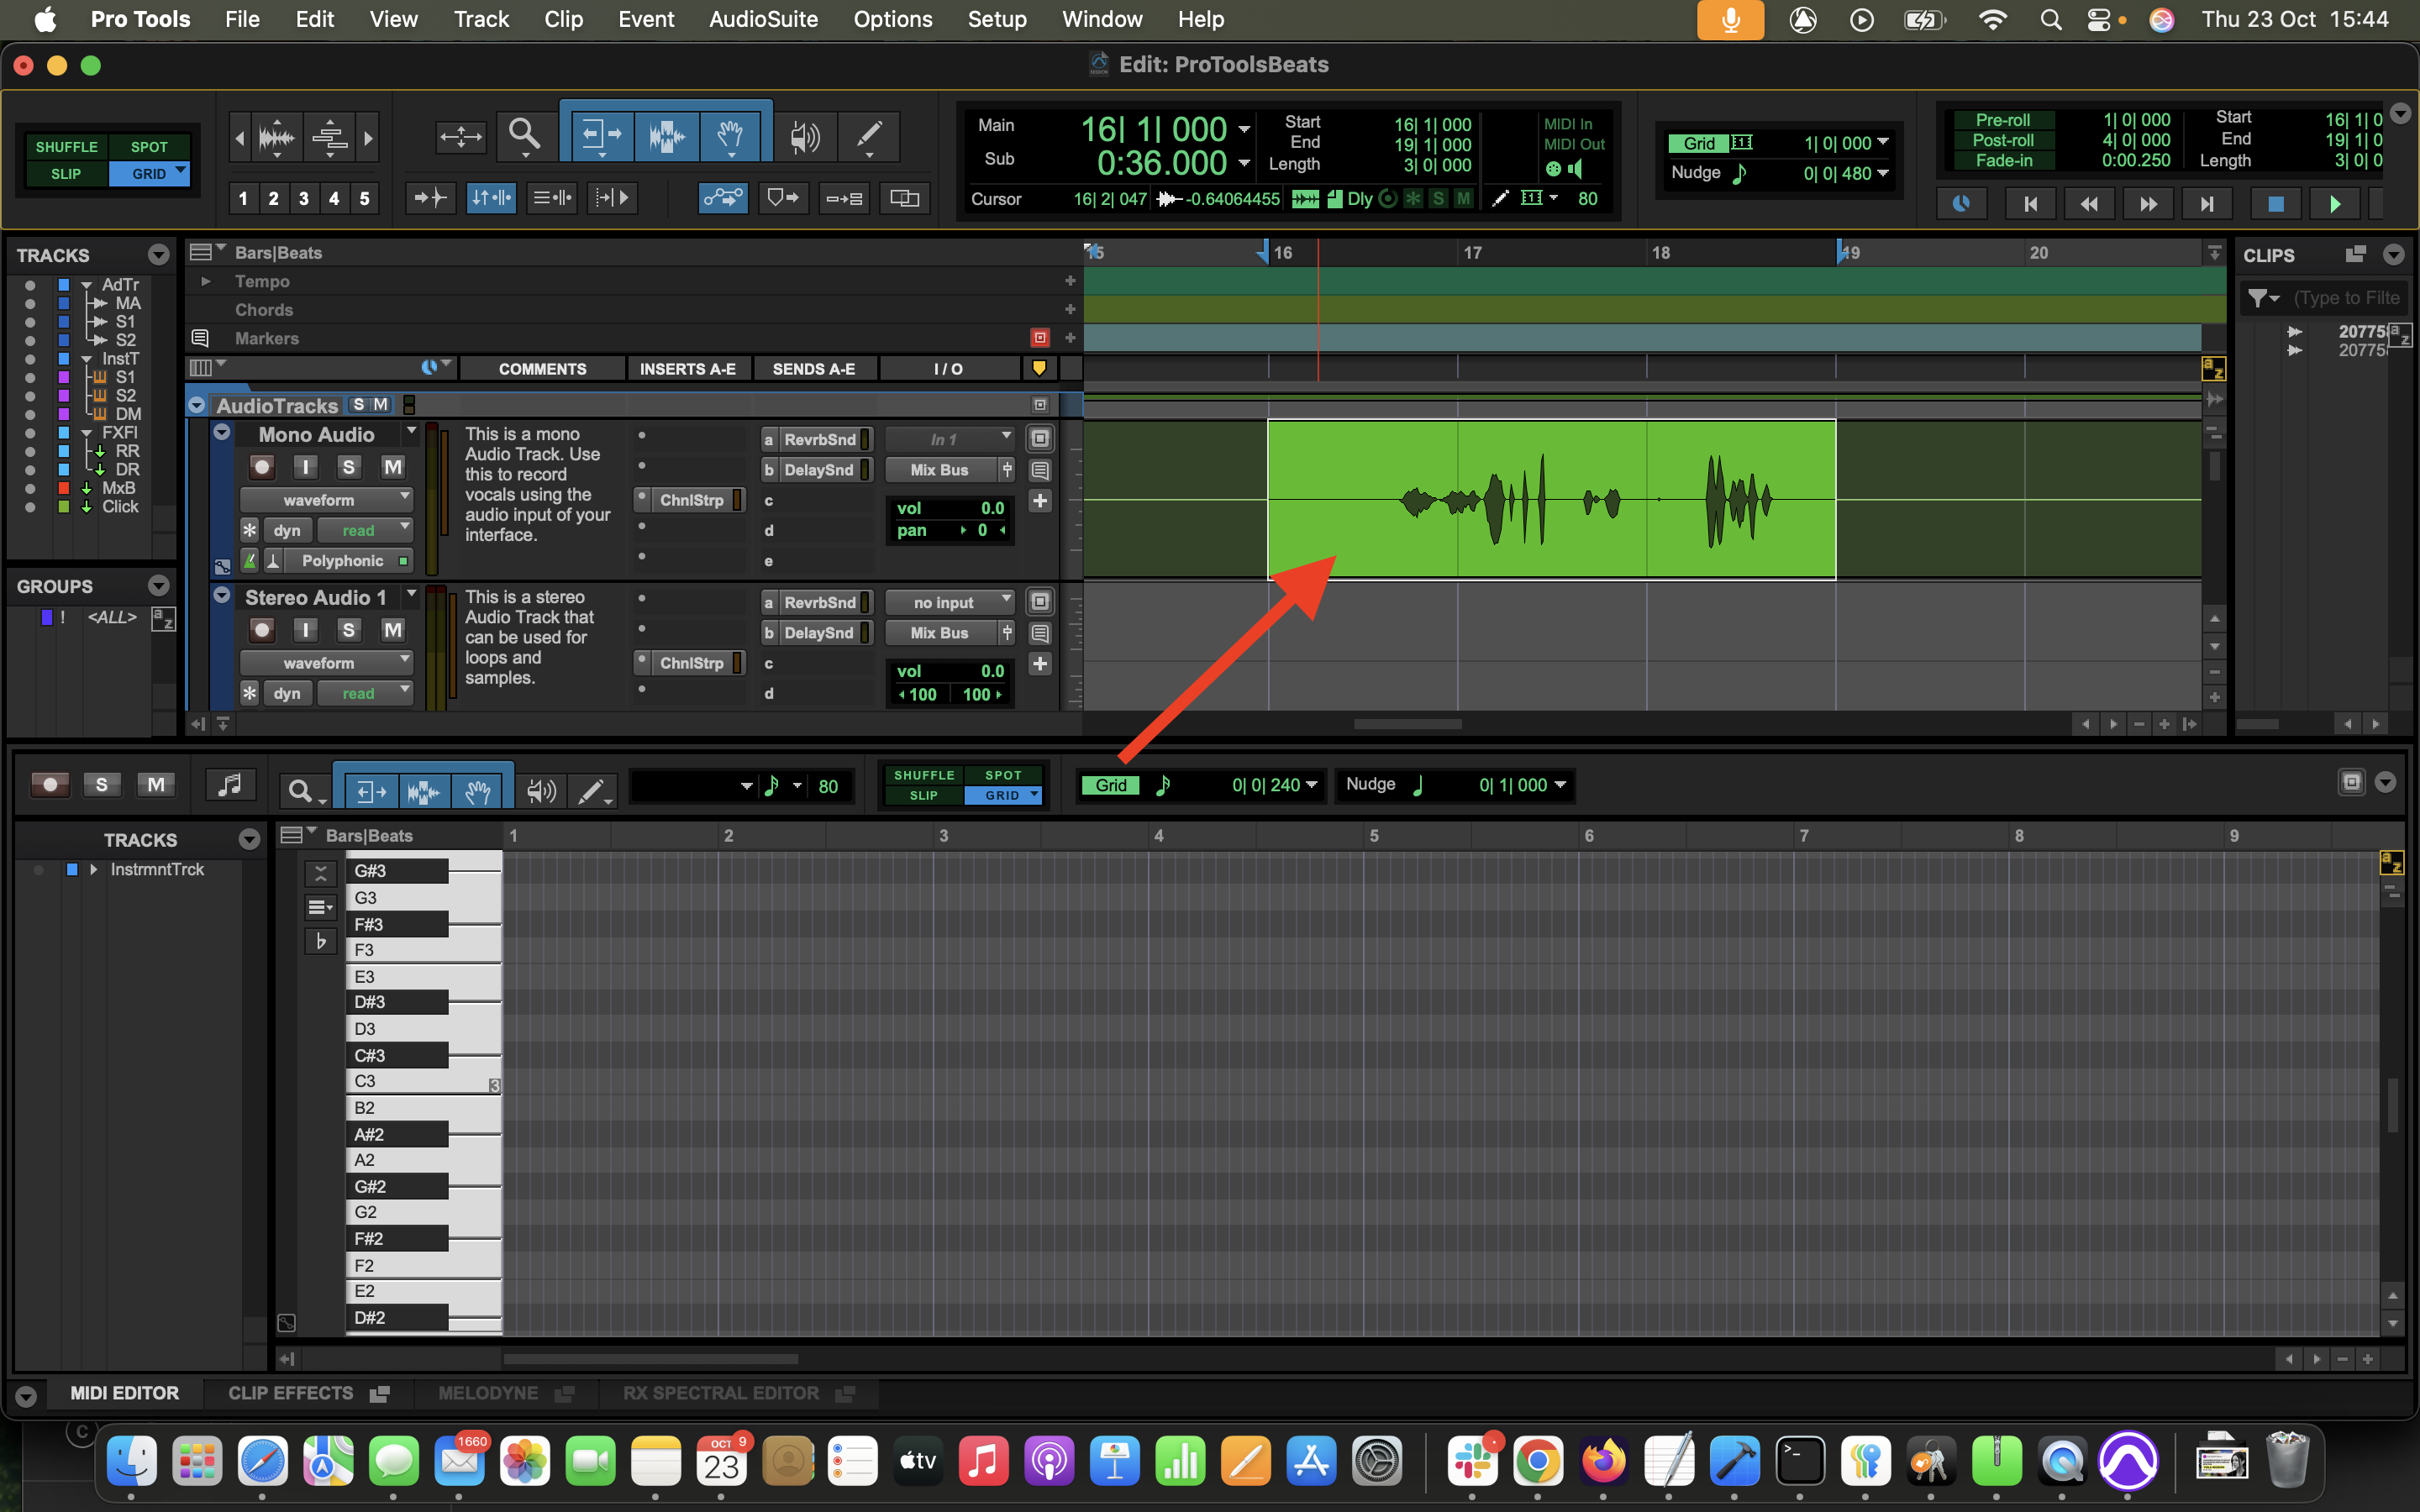Open the AudioSuite menu
The width and height of the screenshot is (2420, 1512).
click(762, 19)
